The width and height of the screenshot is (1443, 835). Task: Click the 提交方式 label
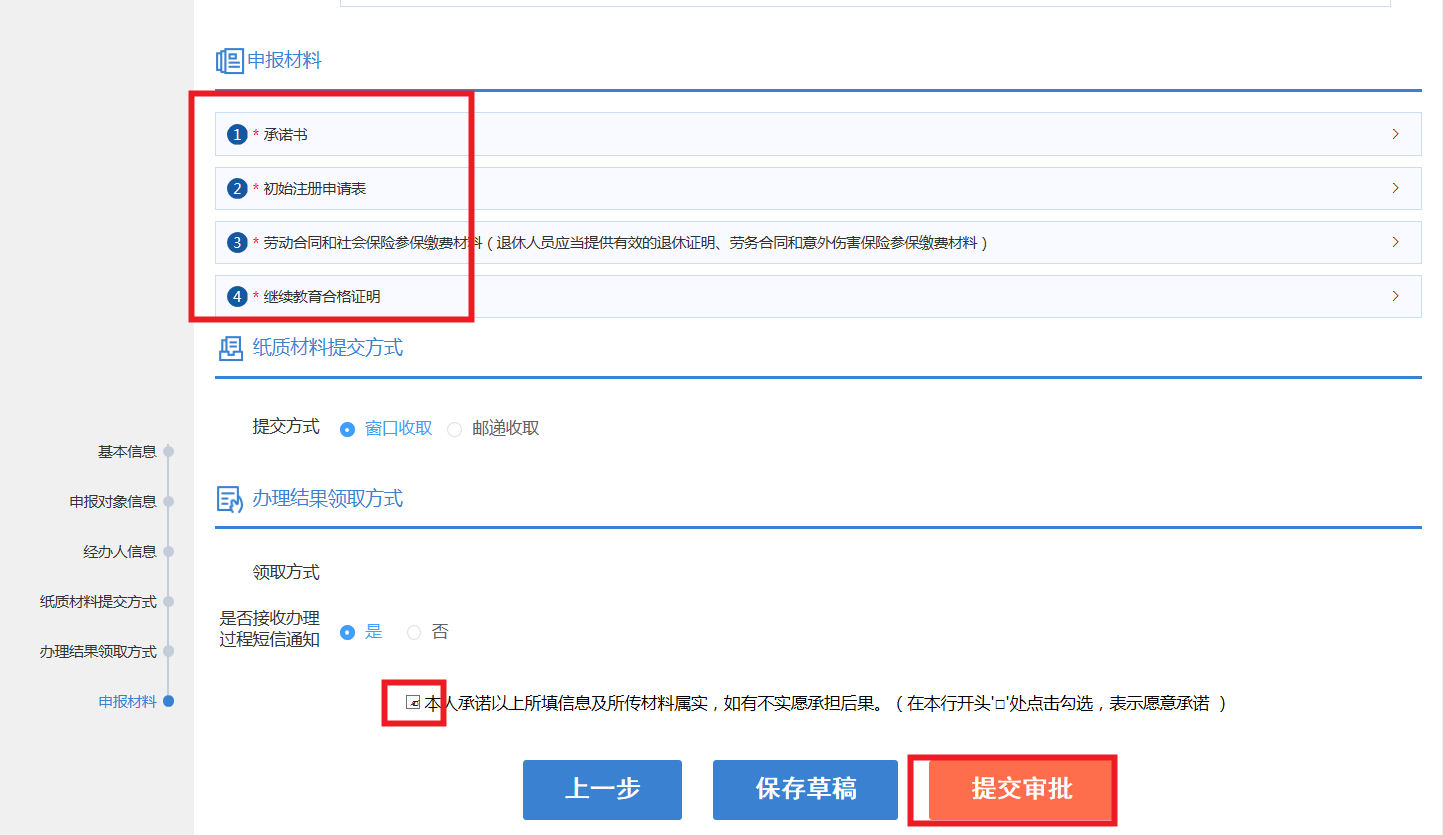pos(286,427)
